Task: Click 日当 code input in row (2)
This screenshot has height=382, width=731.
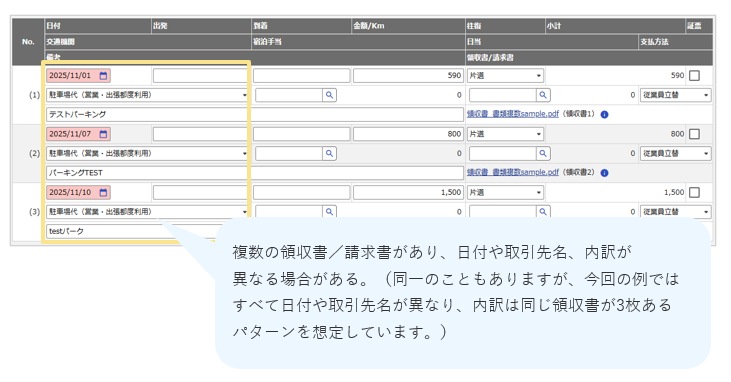Action: (503, 153)
